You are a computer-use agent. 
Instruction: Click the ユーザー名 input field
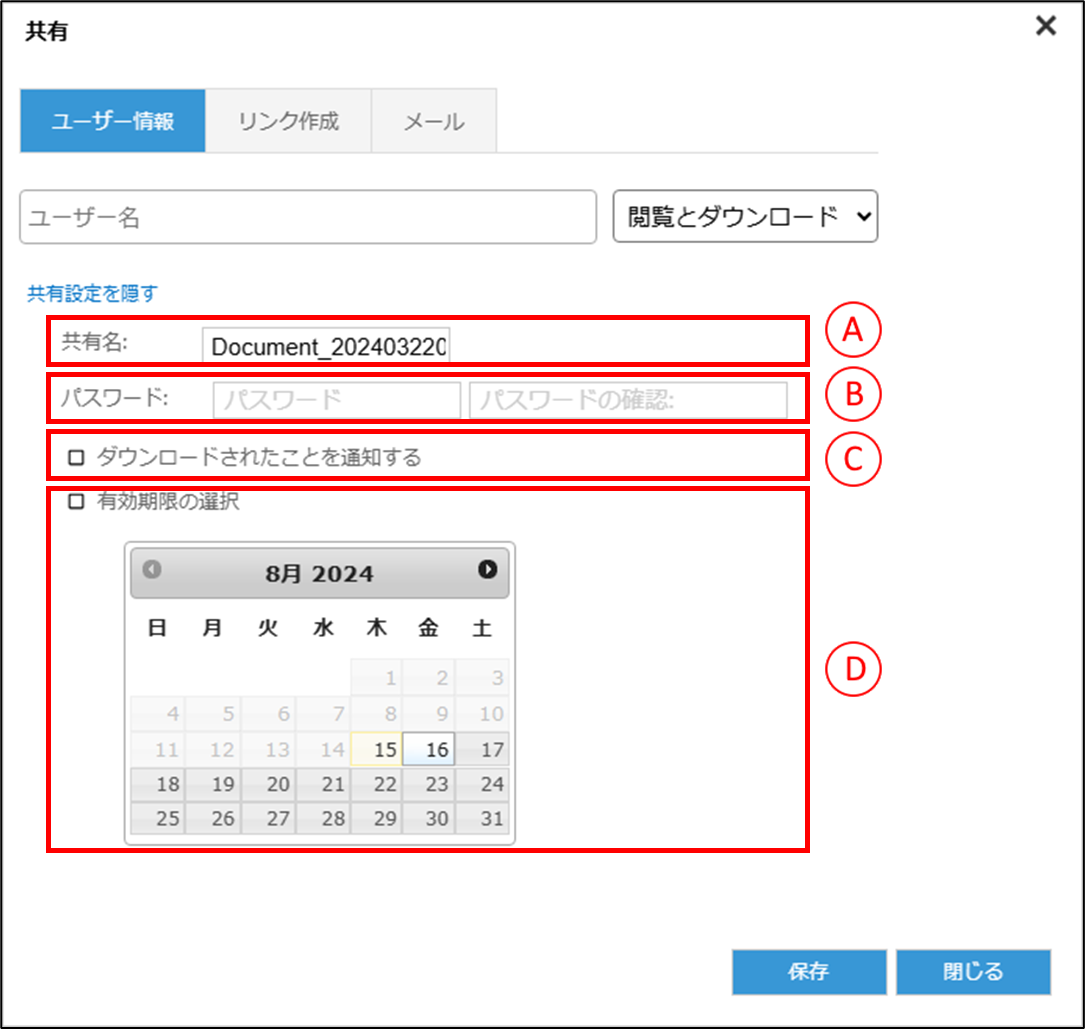[308, 217]
